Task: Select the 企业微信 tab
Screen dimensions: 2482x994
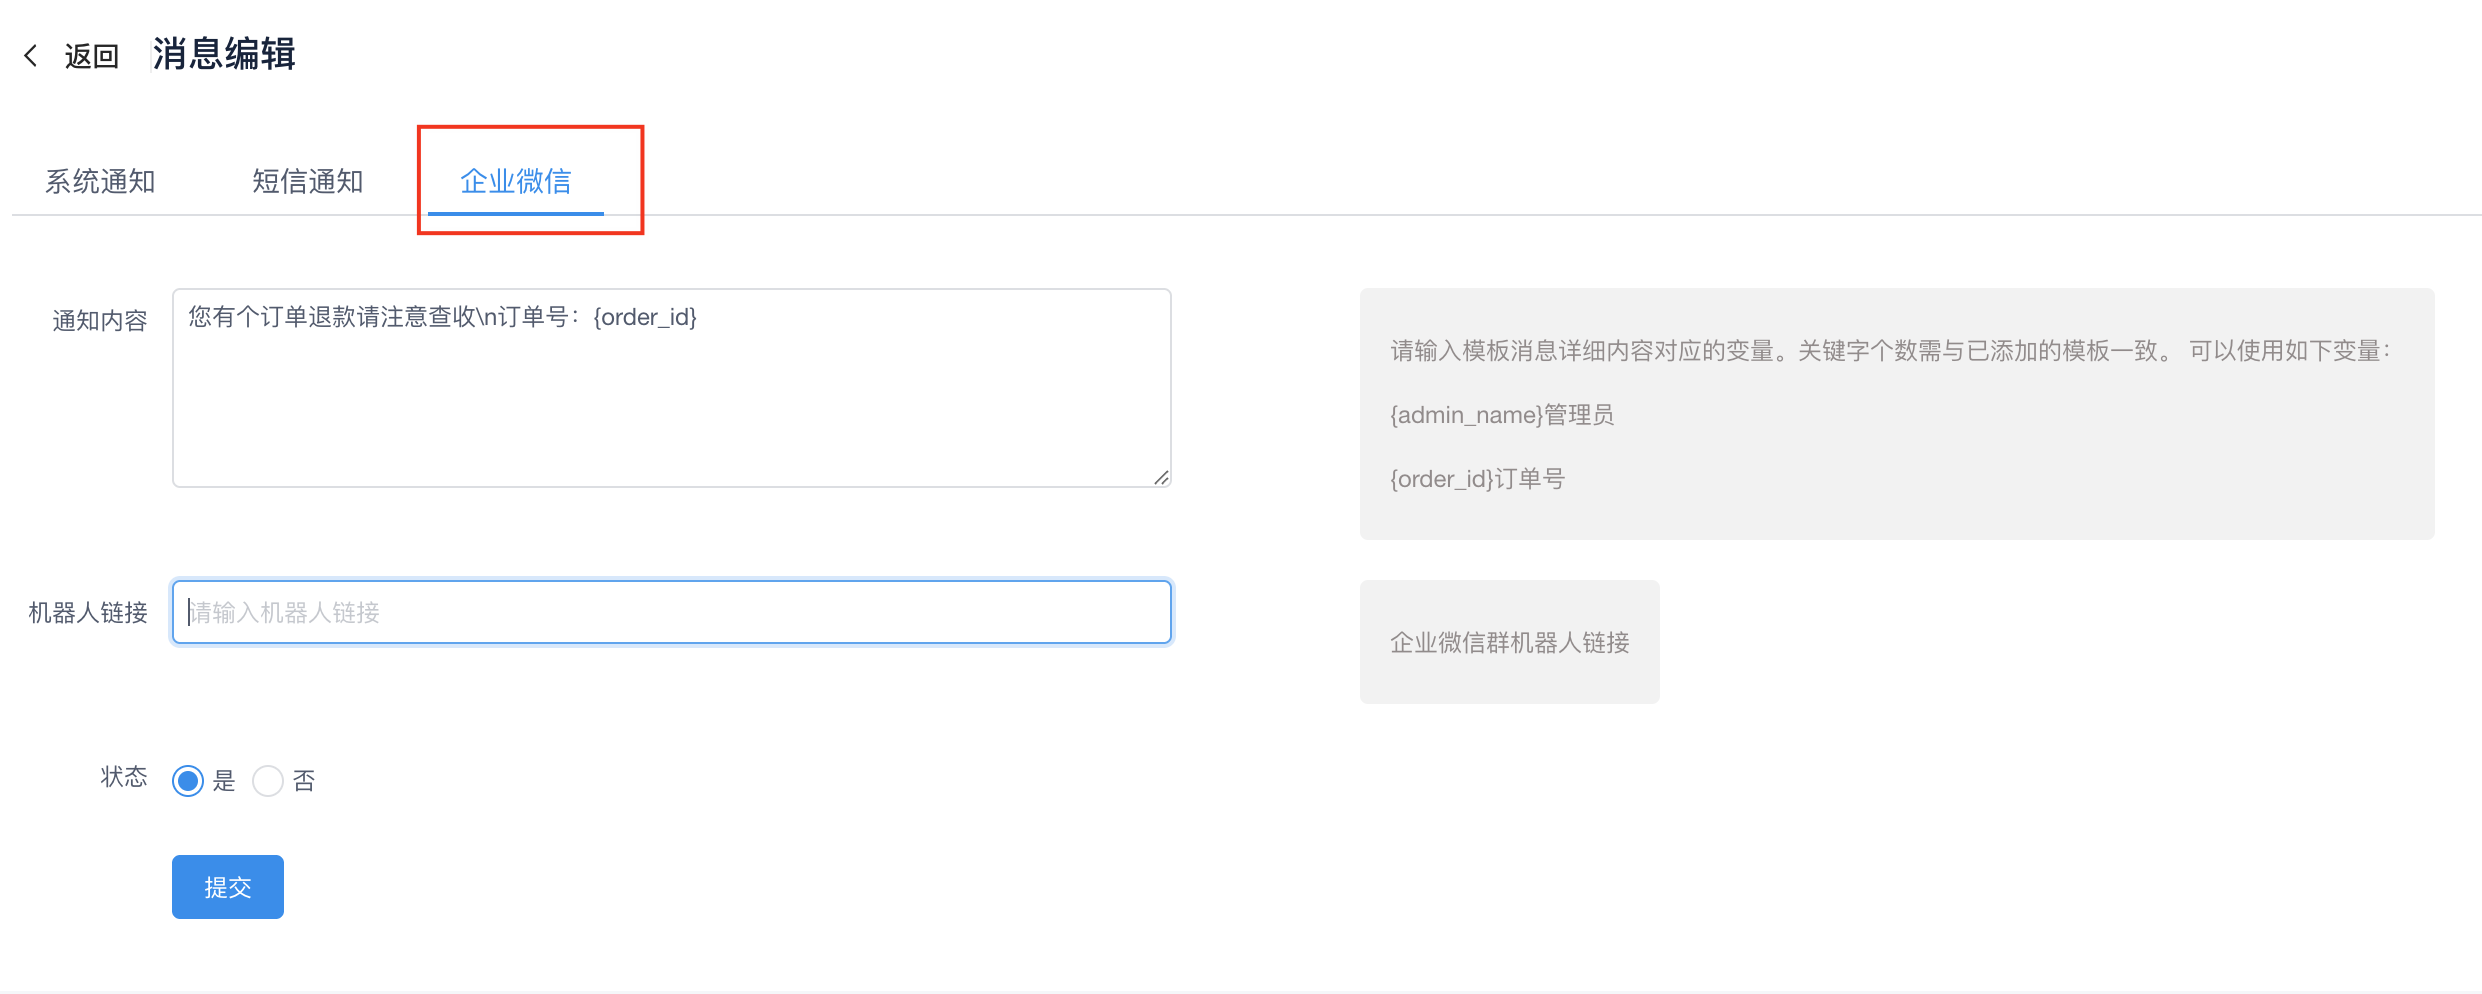Action: 515,181
